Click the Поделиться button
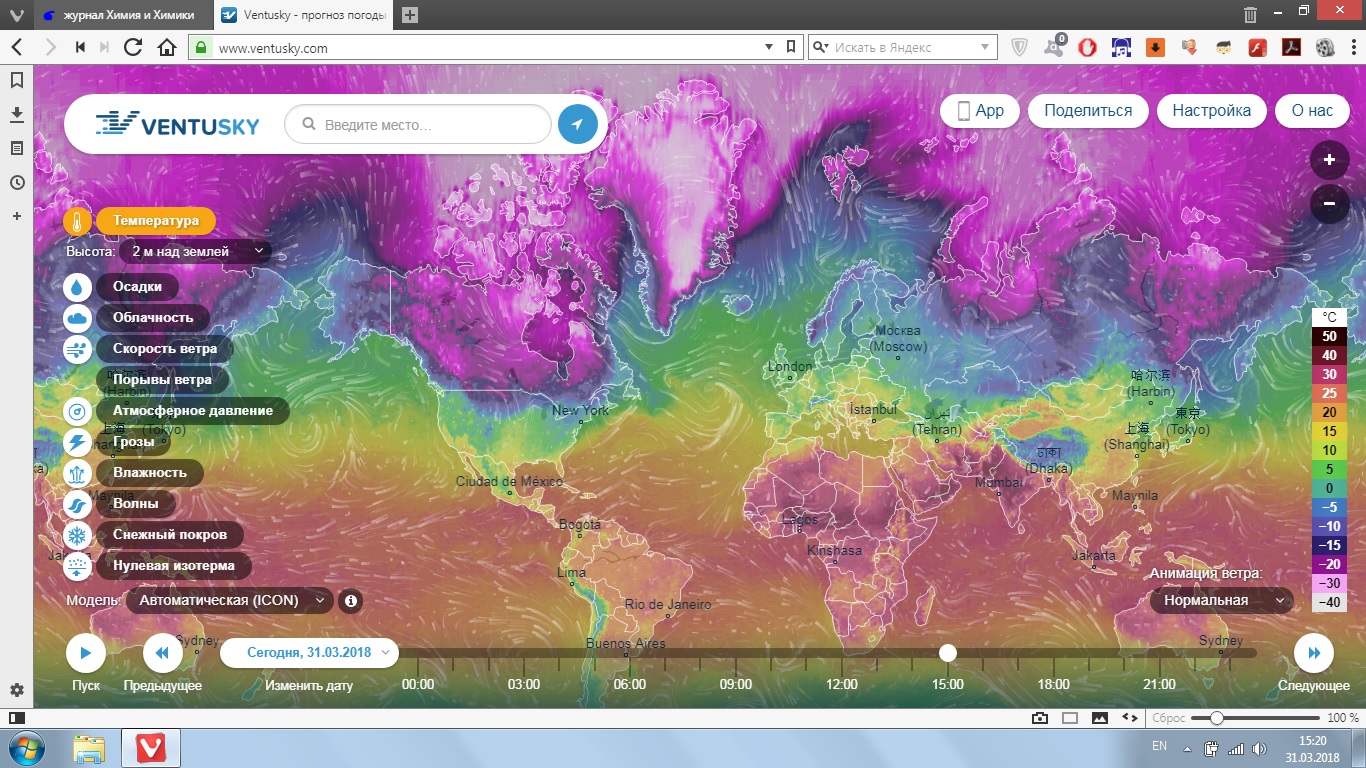This screenshot has height=768, width=1366. click(x=1088, y=111)
